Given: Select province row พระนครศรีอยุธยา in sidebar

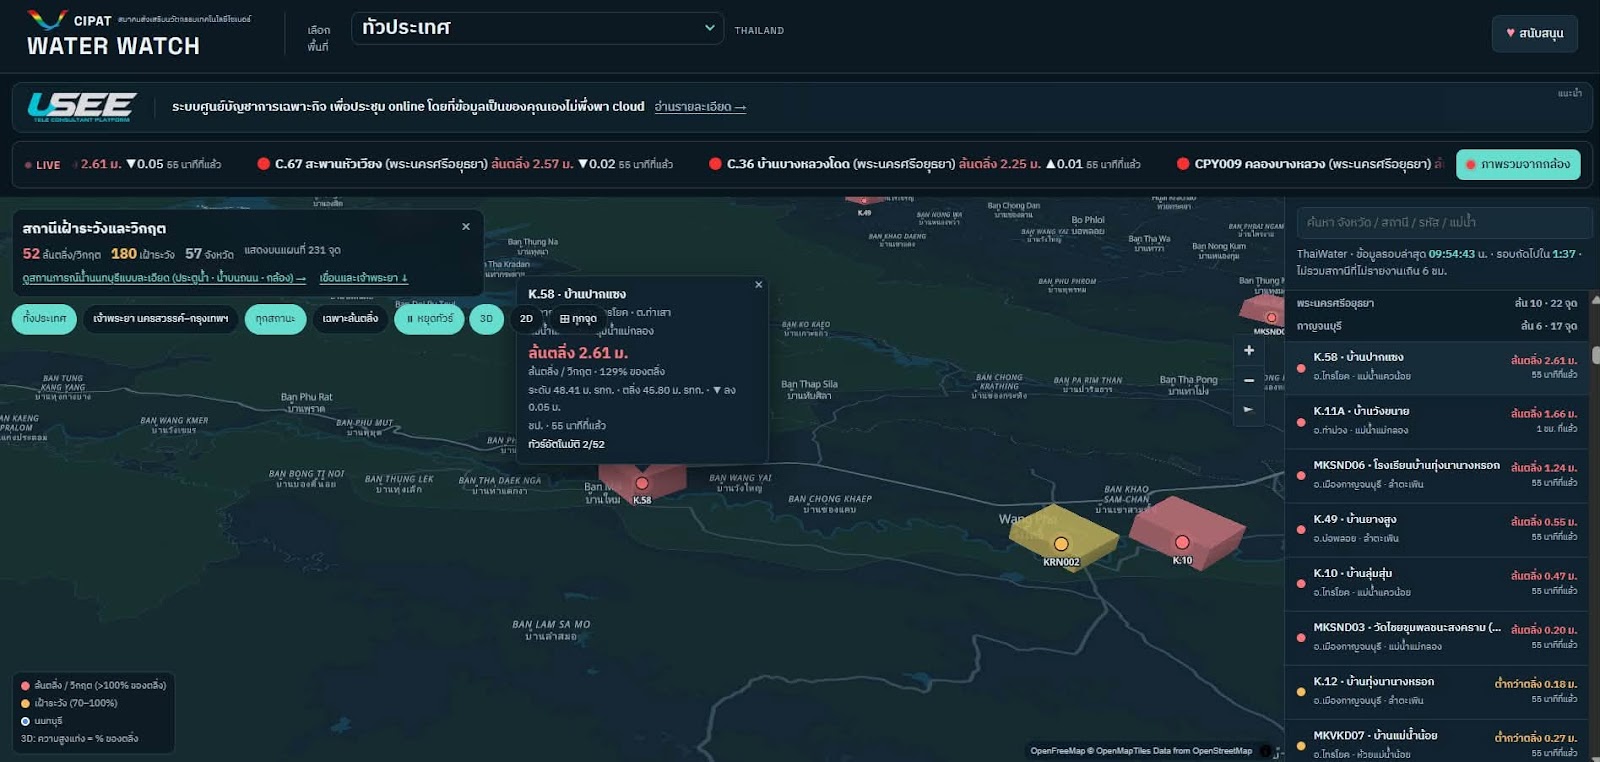Looking at the screenshot, I should point(1436,303).
